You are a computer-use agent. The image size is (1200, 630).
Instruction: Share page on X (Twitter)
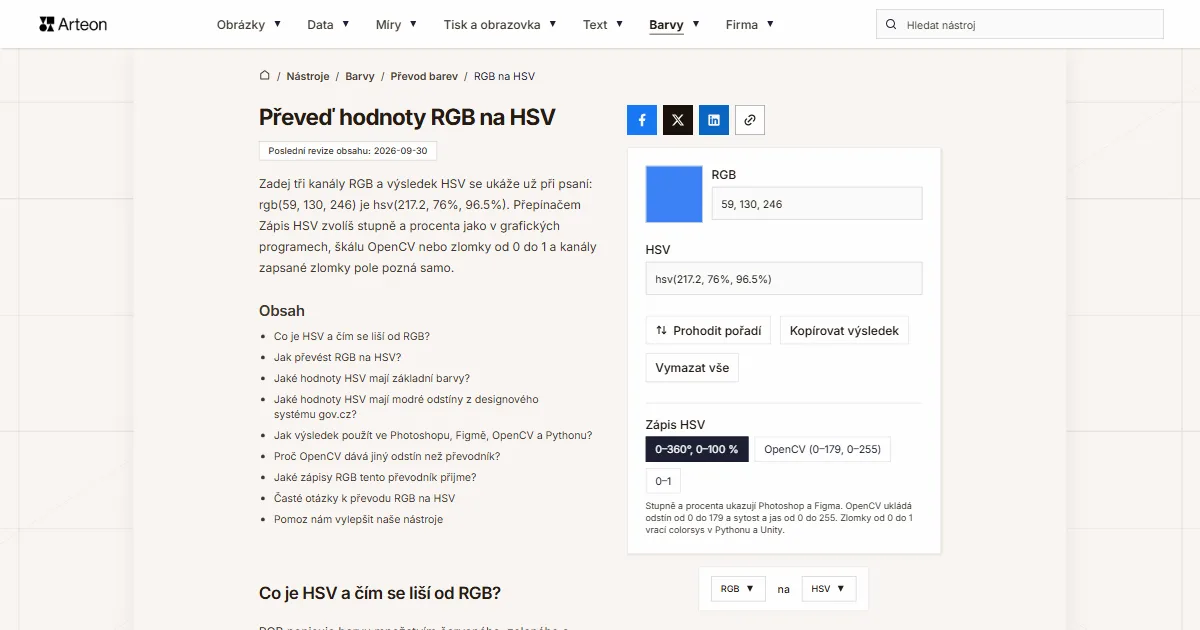tap(678, 120)
